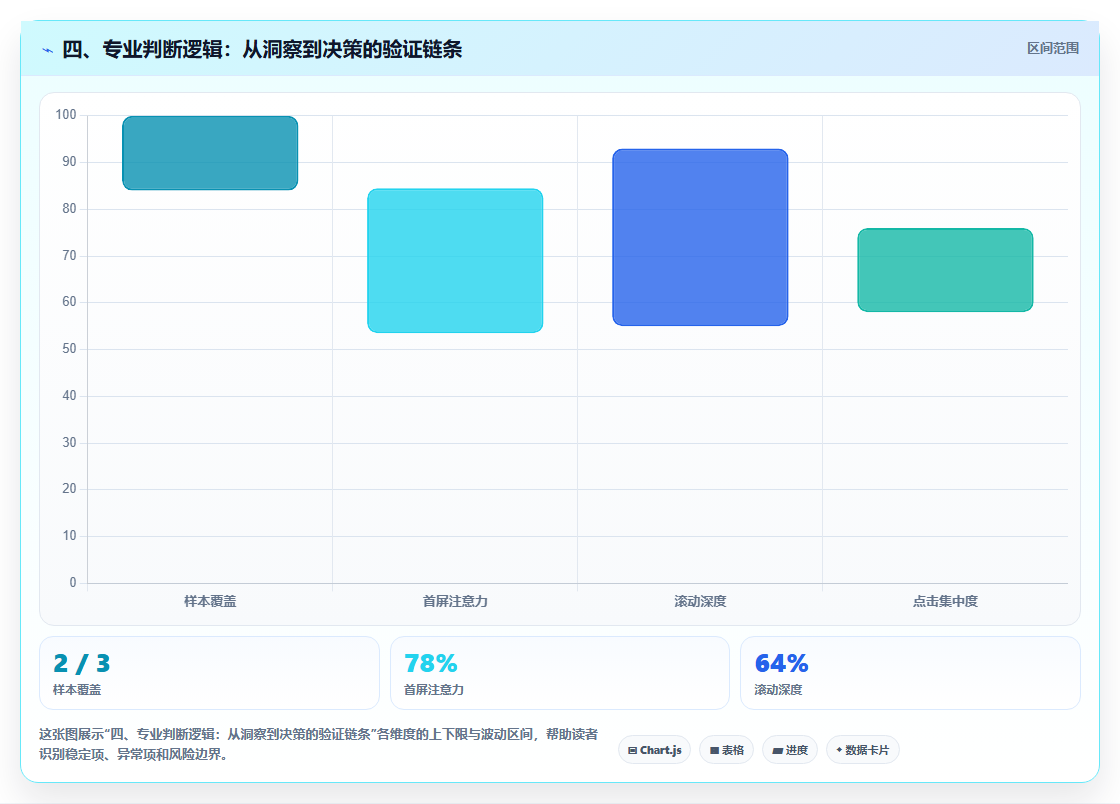
Task: Click the y-axis value 100
Action: point(66,114)
